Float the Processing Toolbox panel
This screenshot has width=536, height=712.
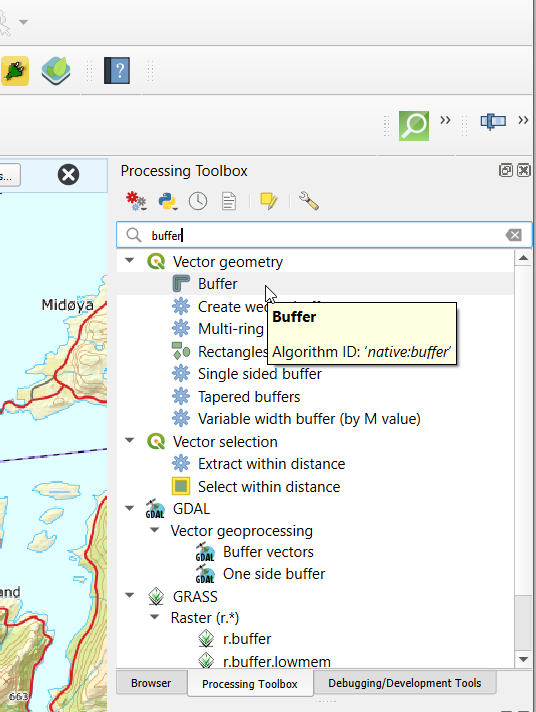(x=506, y=170)
